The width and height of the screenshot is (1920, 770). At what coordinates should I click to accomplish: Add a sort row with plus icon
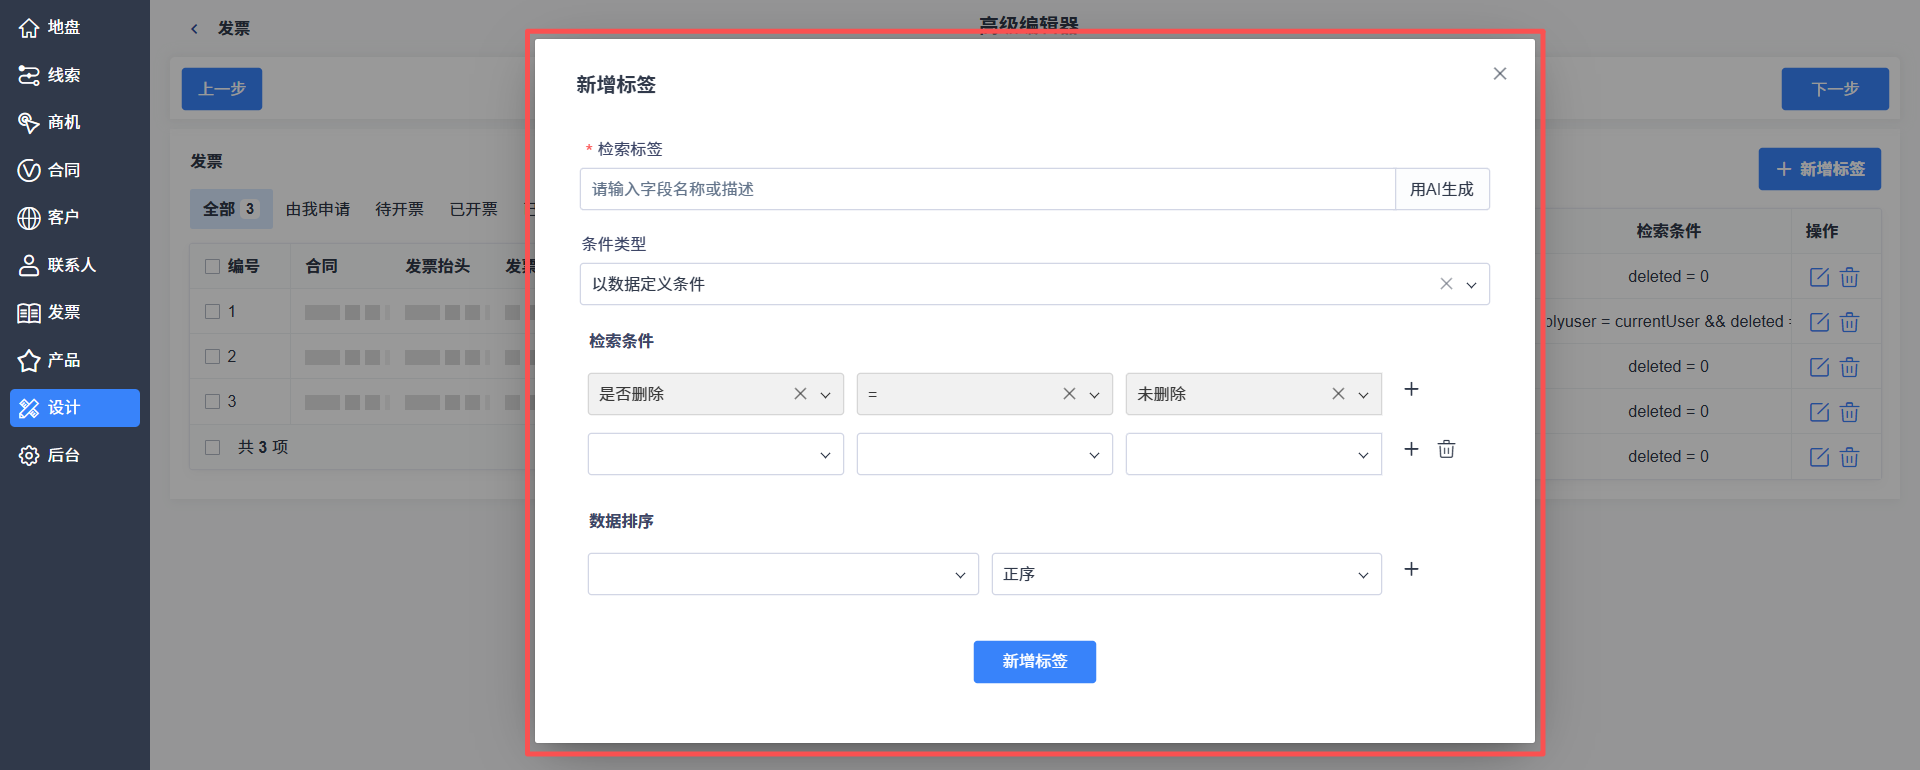coord(1411,569)
